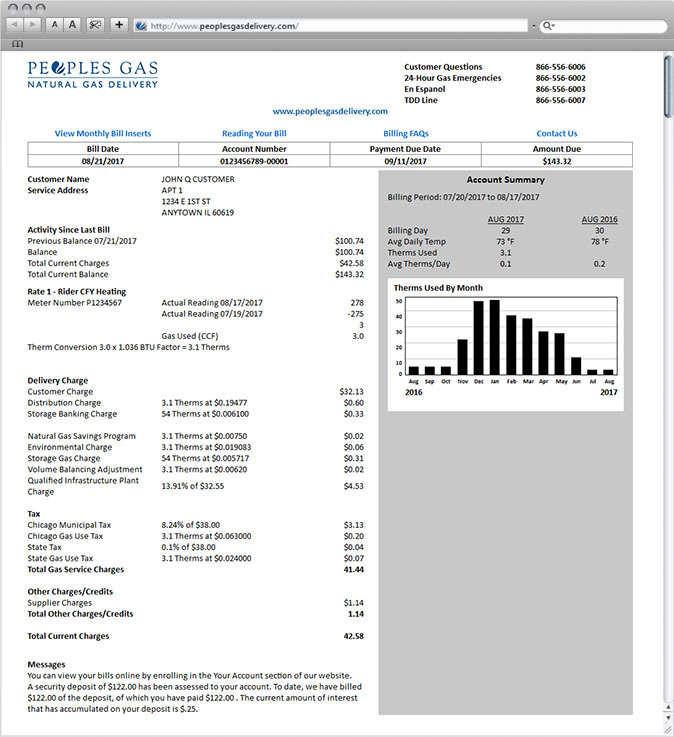
Task: Click the page vertical scrollbar thumb
Action: click(x=668, y=86)
